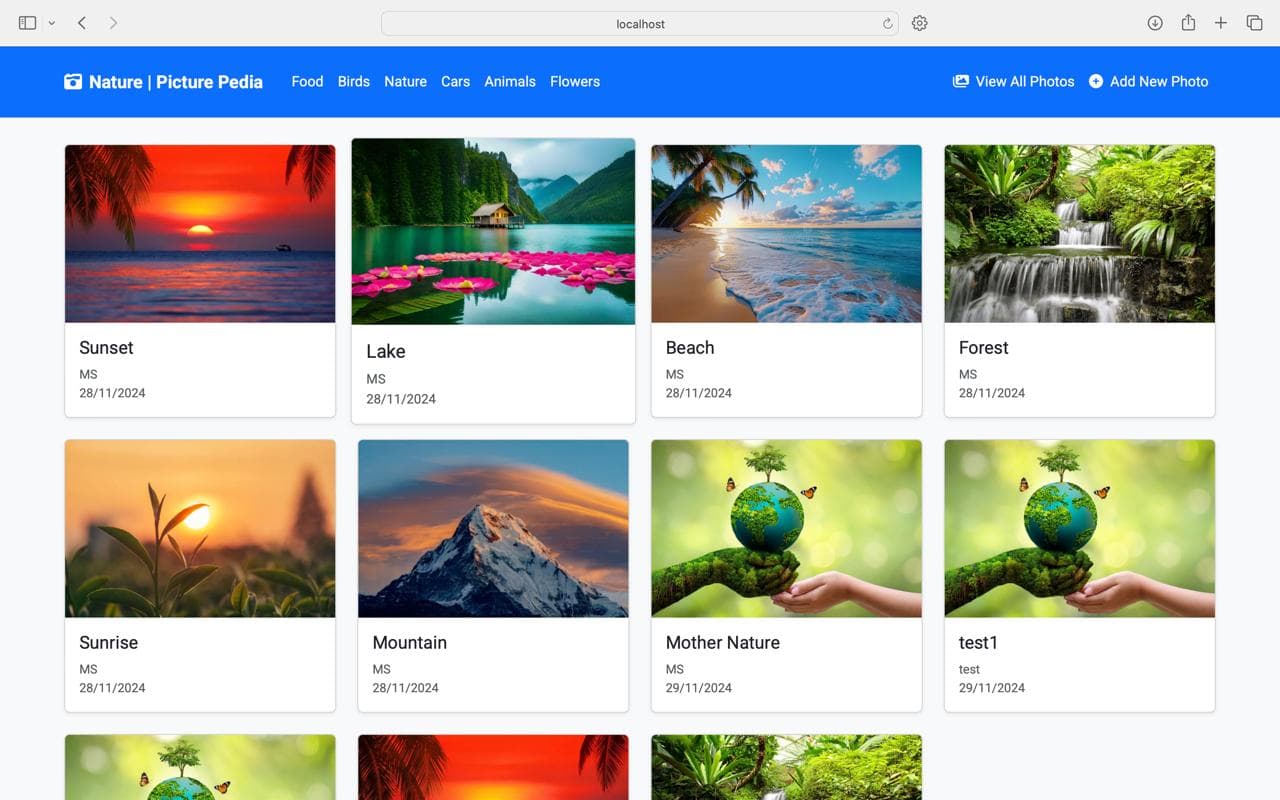Click the MS author on Forest card
Image resolution: width=1280 pixels, height=800 pixels.
click(968, 374)
